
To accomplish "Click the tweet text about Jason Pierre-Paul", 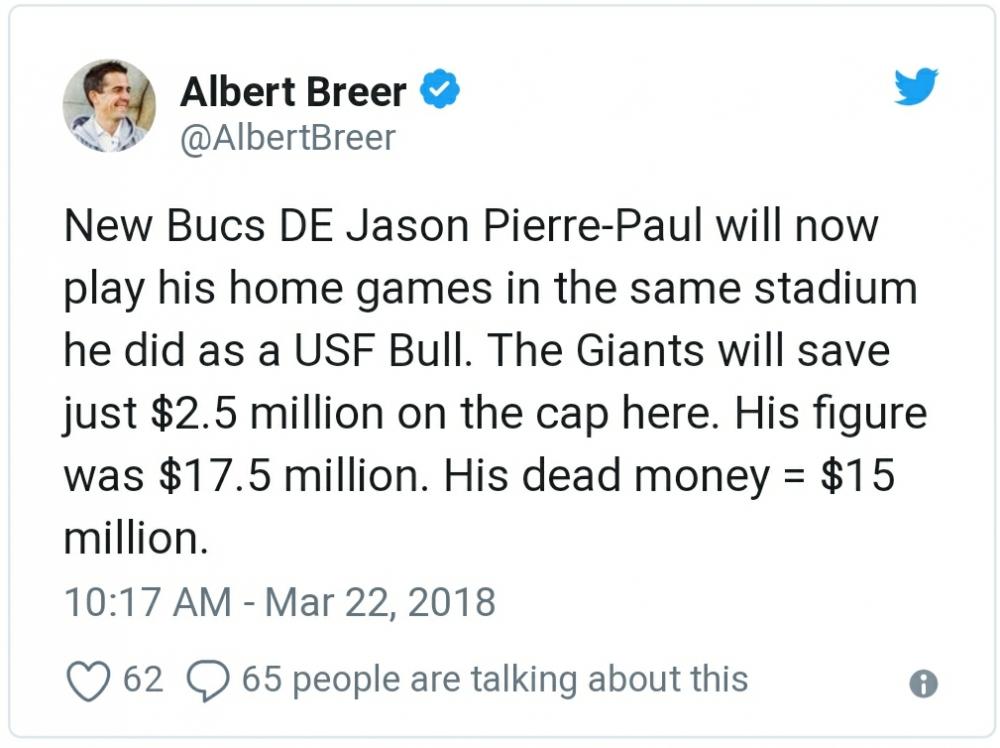I will tap(495, 382).
